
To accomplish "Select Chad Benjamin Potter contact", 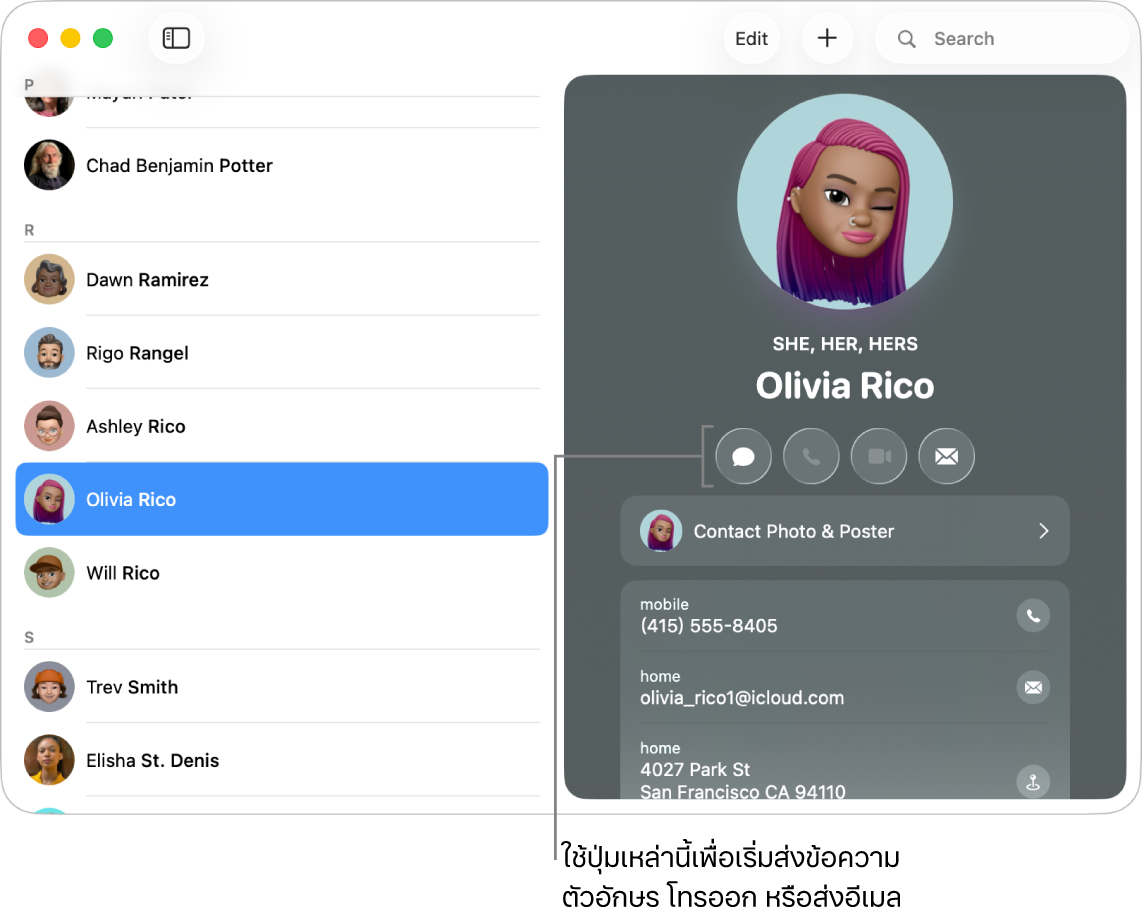I will coord(281,166).
